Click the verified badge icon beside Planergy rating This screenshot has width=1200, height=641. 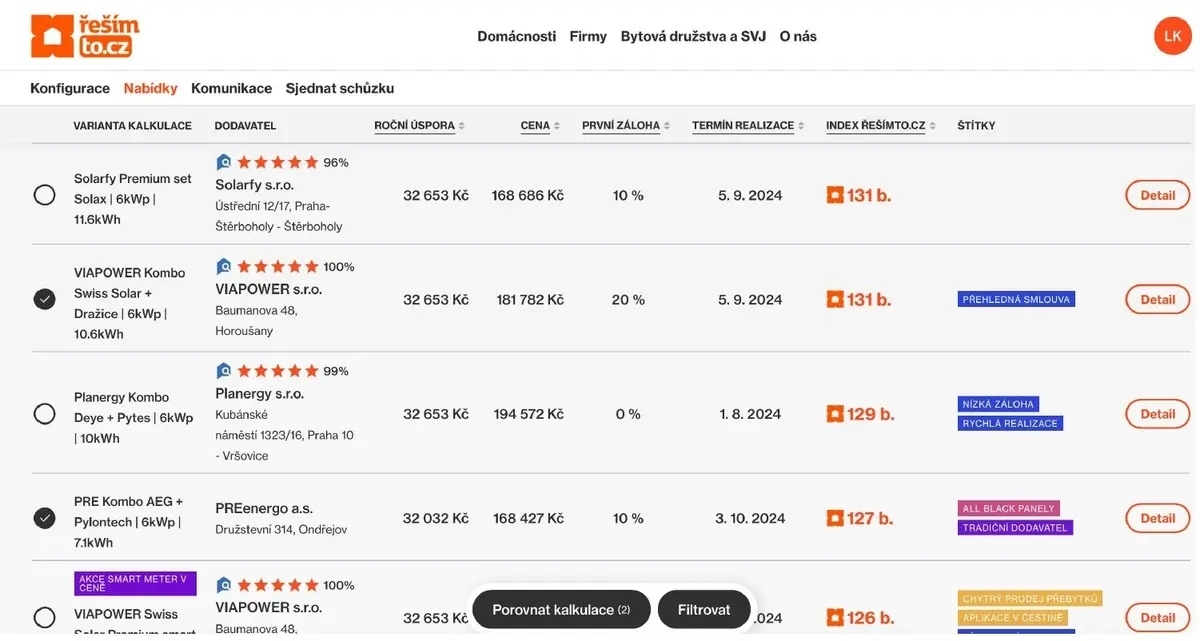click(224, 371)
